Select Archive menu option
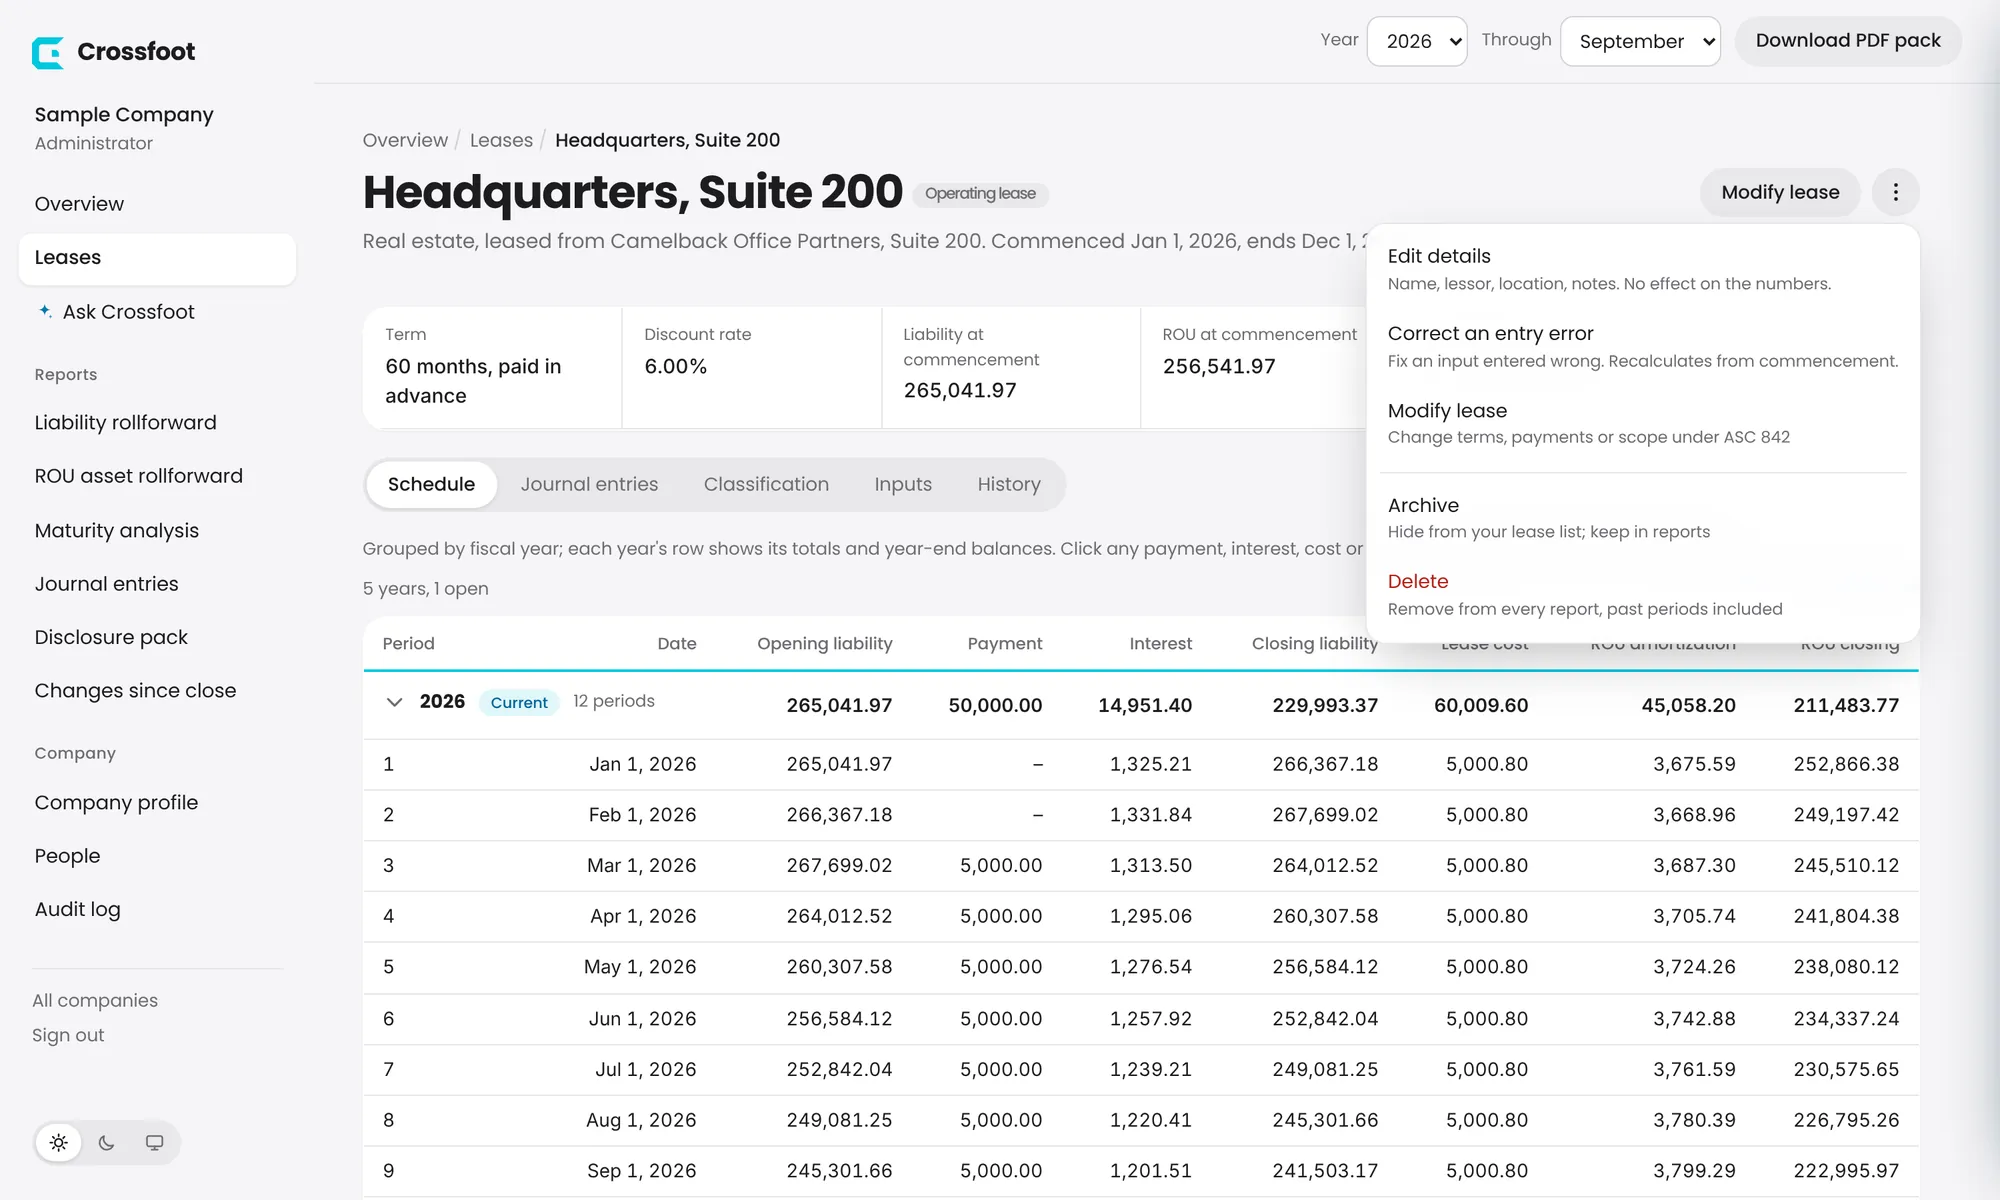 pos(1643,517)
